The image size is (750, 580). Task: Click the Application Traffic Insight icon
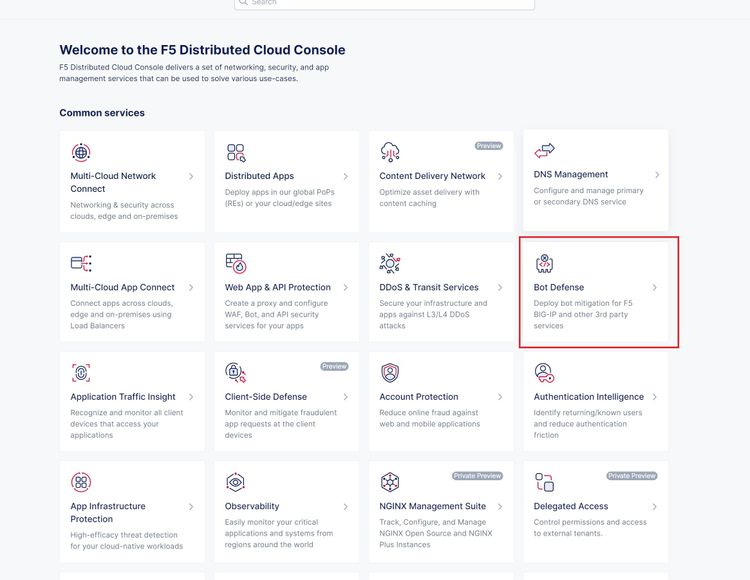(81, 373)
